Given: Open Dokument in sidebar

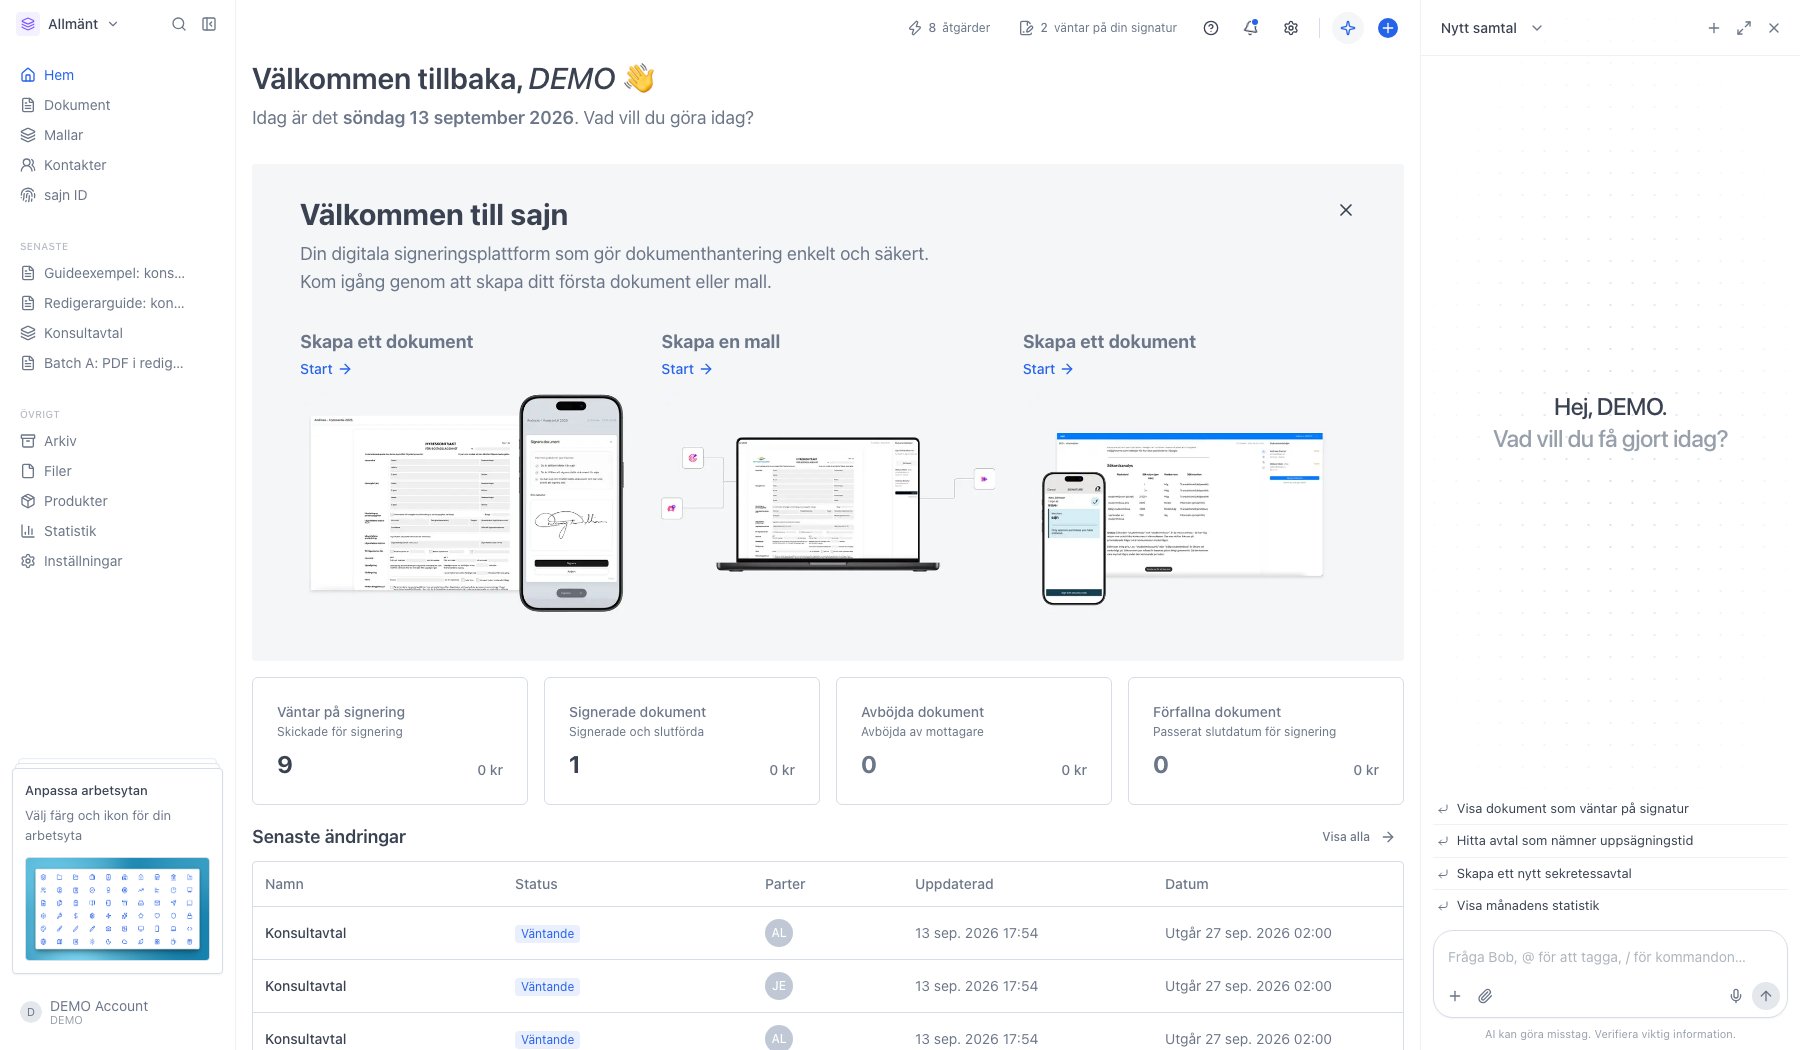Looking at the screenshot, I should point(117,105).
